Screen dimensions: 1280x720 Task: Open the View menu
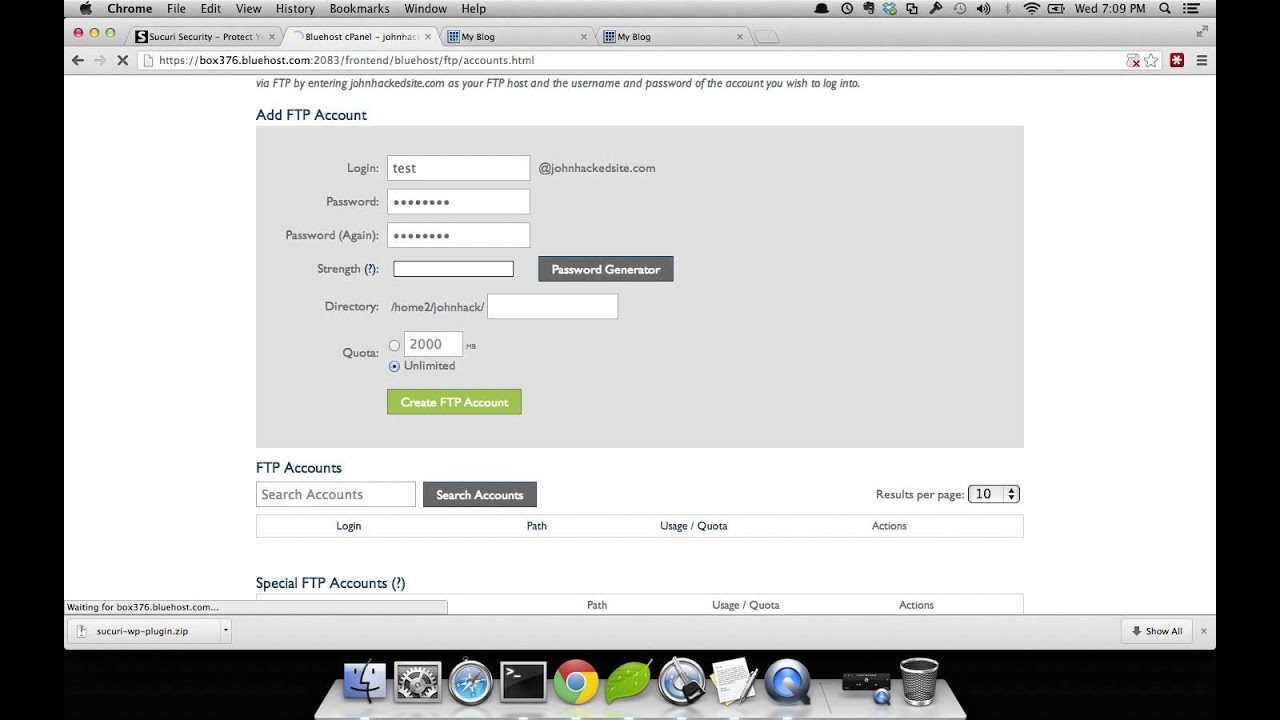coord(249,8)
